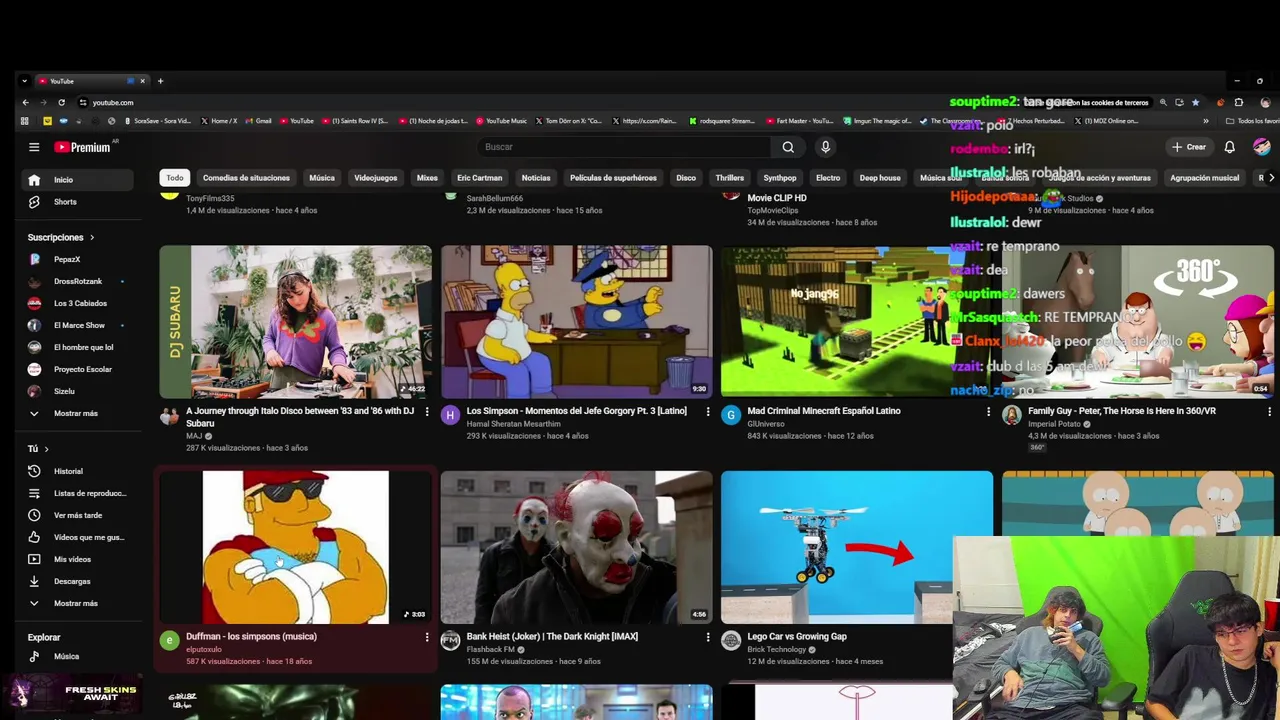Open Brick Technology channel name
Viewport: 1280px width, 720px height.
click(x=776, y=649)
